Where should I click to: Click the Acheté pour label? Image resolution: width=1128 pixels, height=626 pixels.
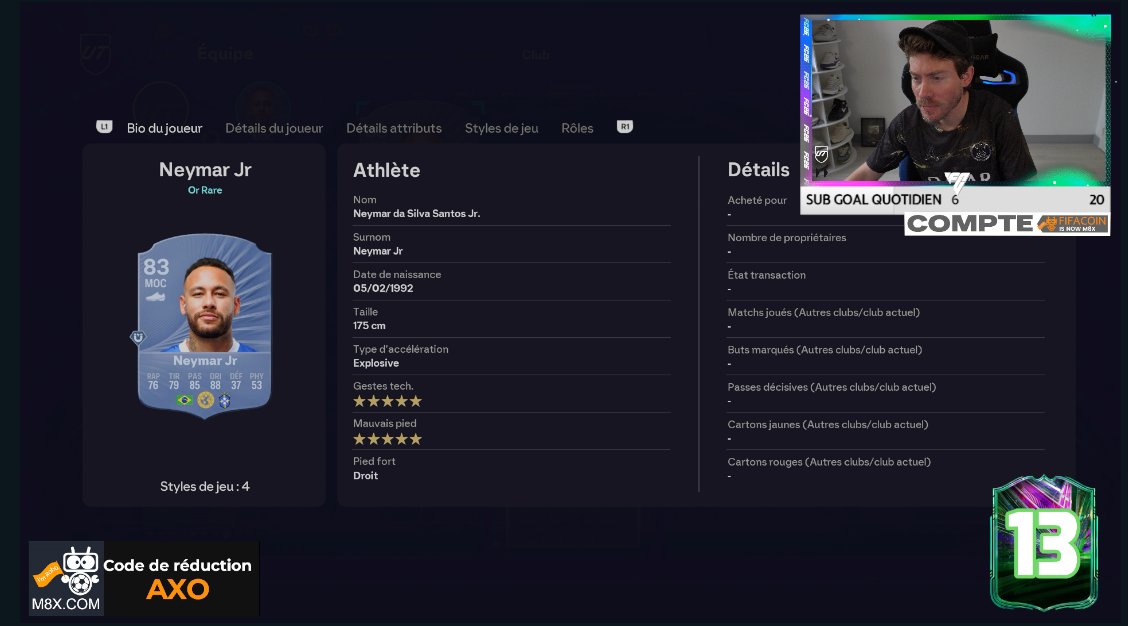point(757,200)
